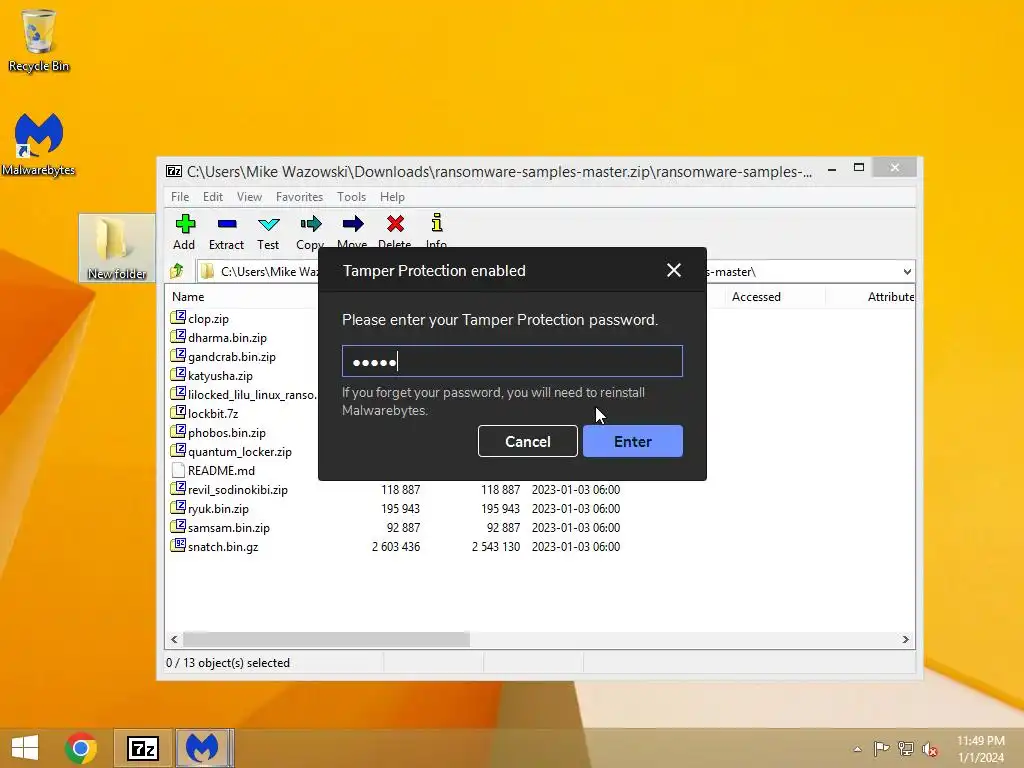
Task: Click the Delete toolbar icon
Action: (x=395, y=224)
